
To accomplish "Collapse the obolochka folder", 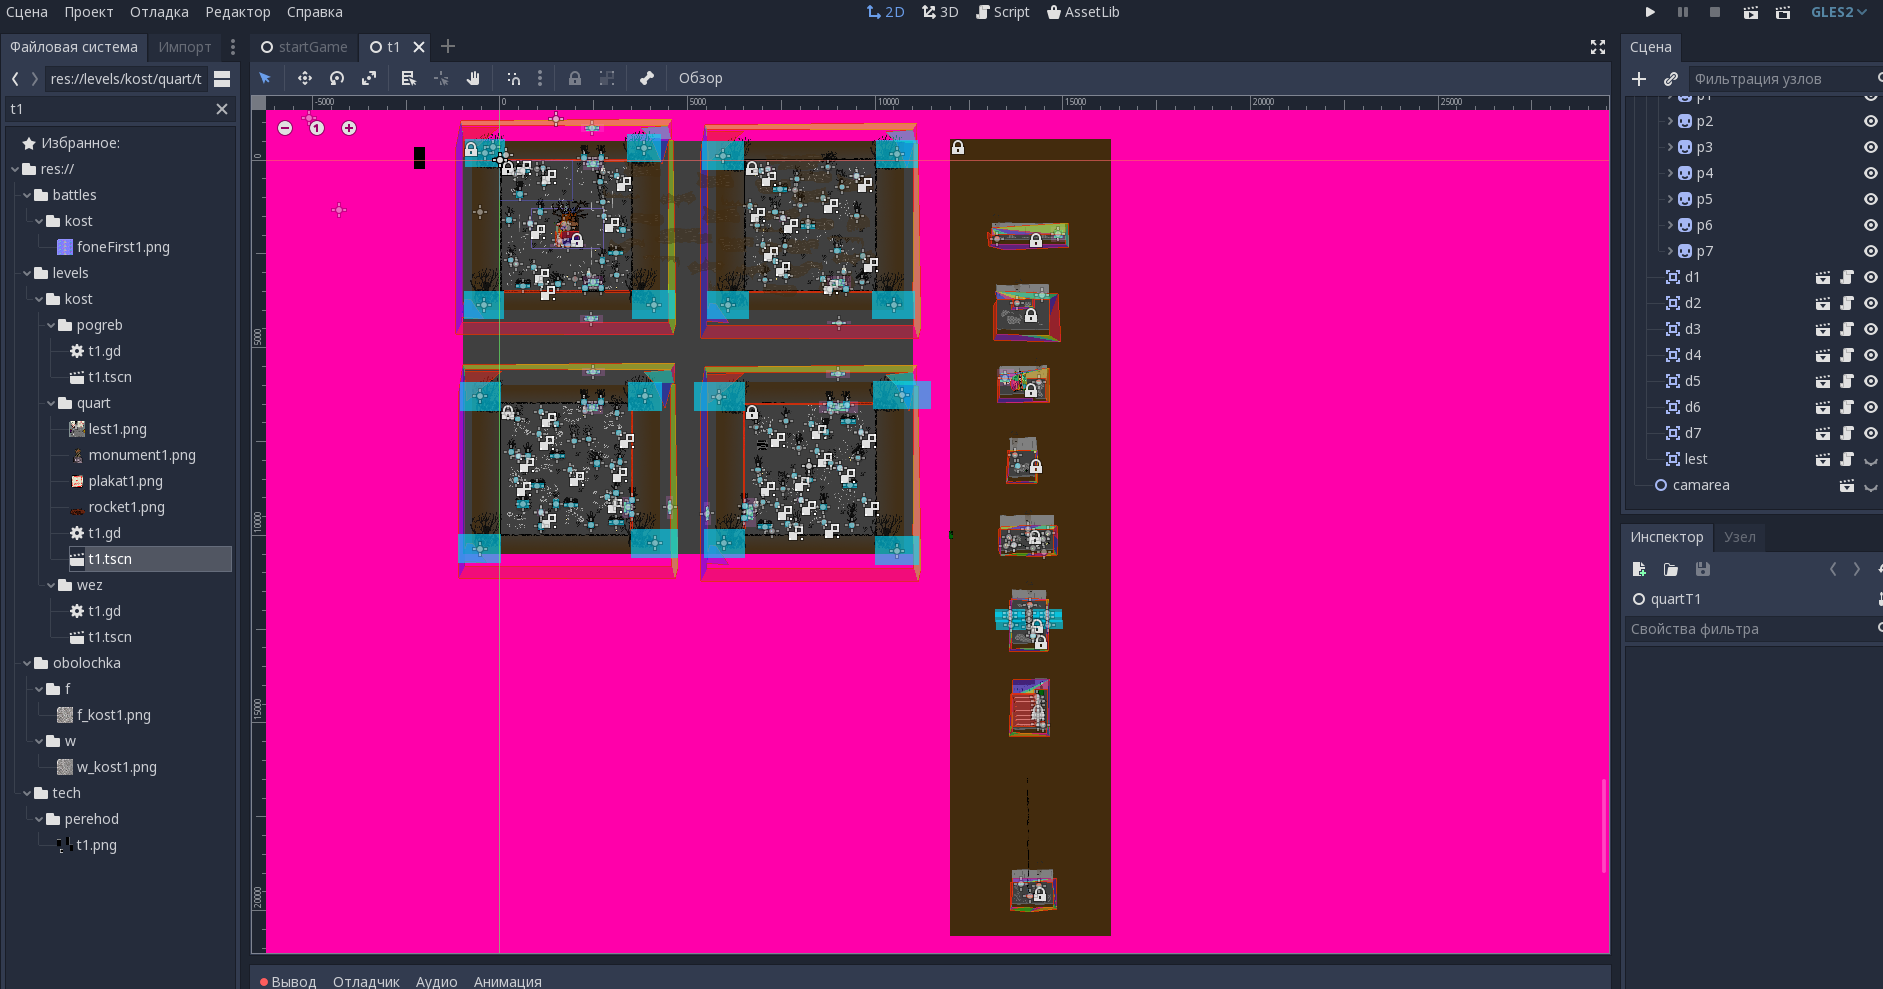I will 27,663.
